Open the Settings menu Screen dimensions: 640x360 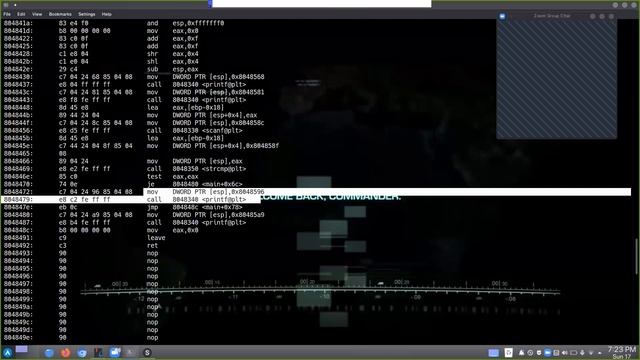(x=87, y=14)
